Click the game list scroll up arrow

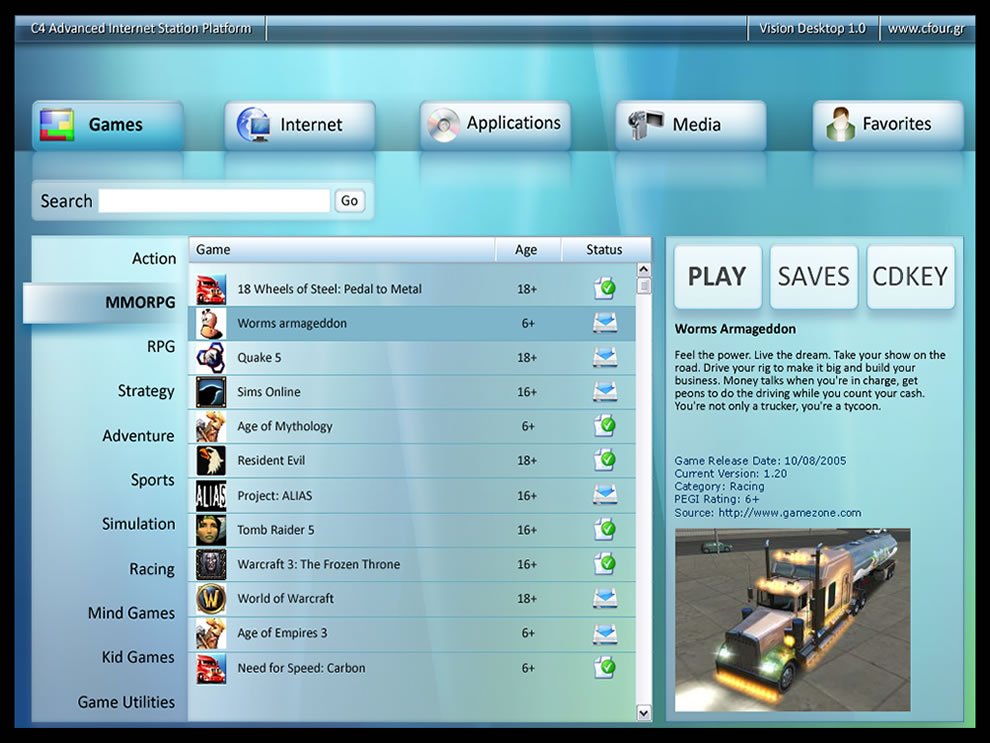click(643, 270)
